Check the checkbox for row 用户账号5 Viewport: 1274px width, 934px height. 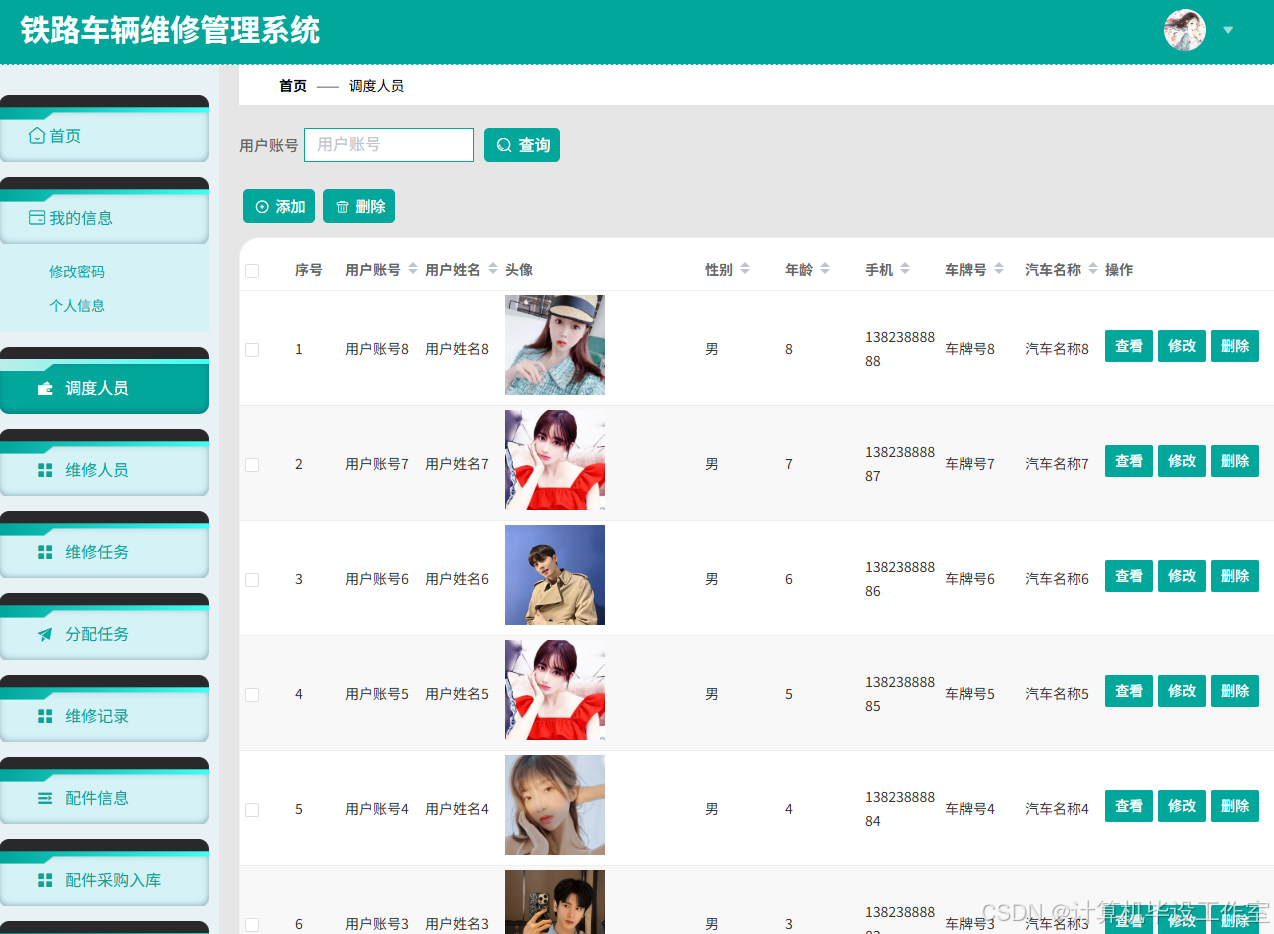click(252, 695)
